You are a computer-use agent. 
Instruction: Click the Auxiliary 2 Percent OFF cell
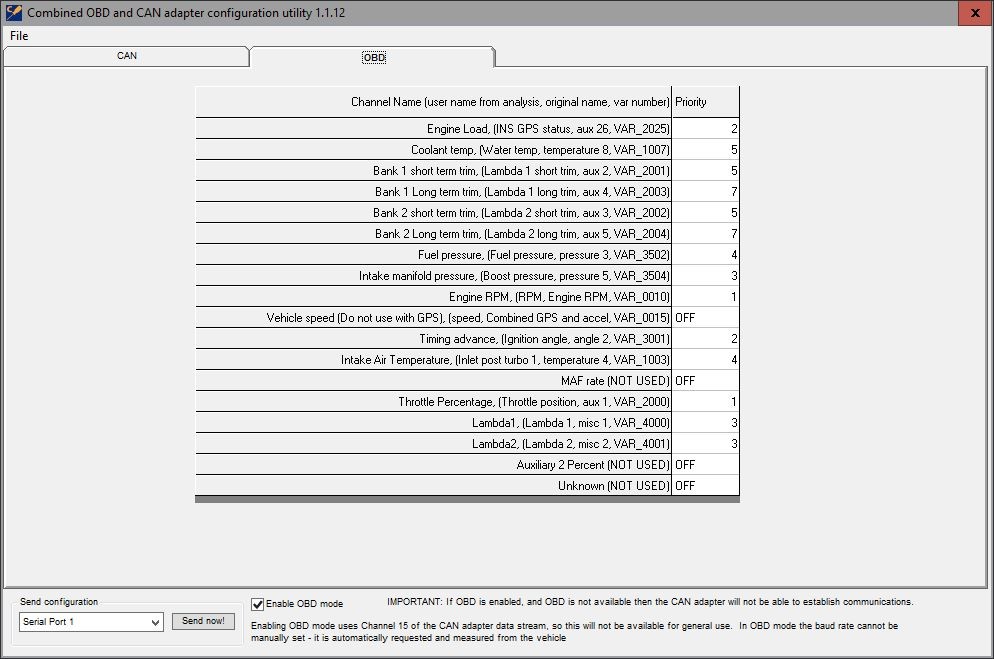pos(705,465)
